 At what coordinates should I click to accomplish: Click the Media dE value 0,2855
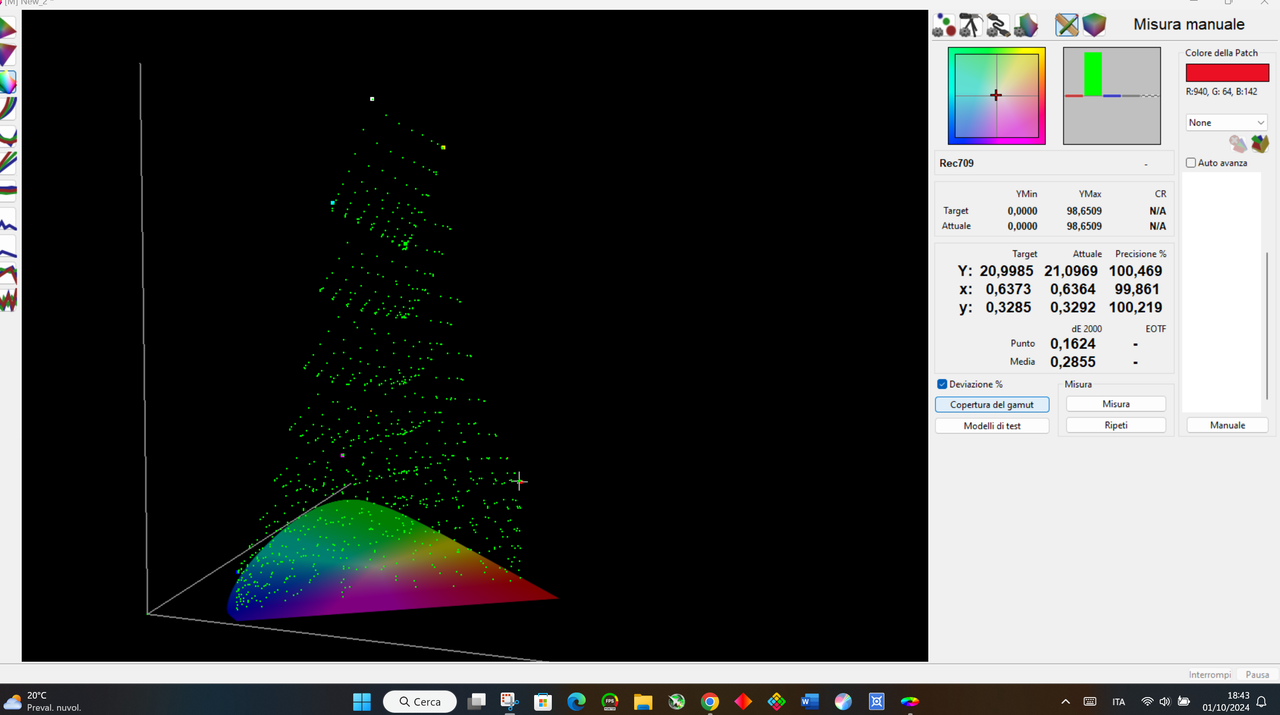pos(1072,362)
